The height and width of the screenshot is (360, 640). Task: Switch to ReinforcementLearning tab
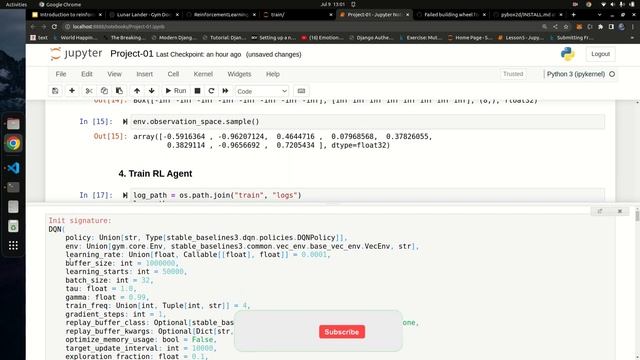tap(221, 14)
